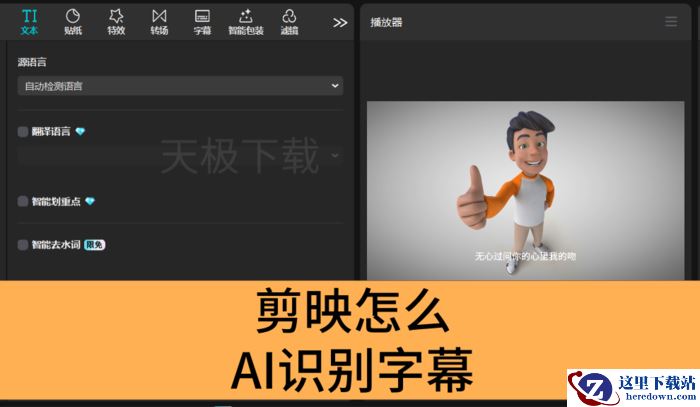Click the 限免 badge next to 智能去水词
The height and width of the screenshot is (407, 700).
(x=95, y=245)
